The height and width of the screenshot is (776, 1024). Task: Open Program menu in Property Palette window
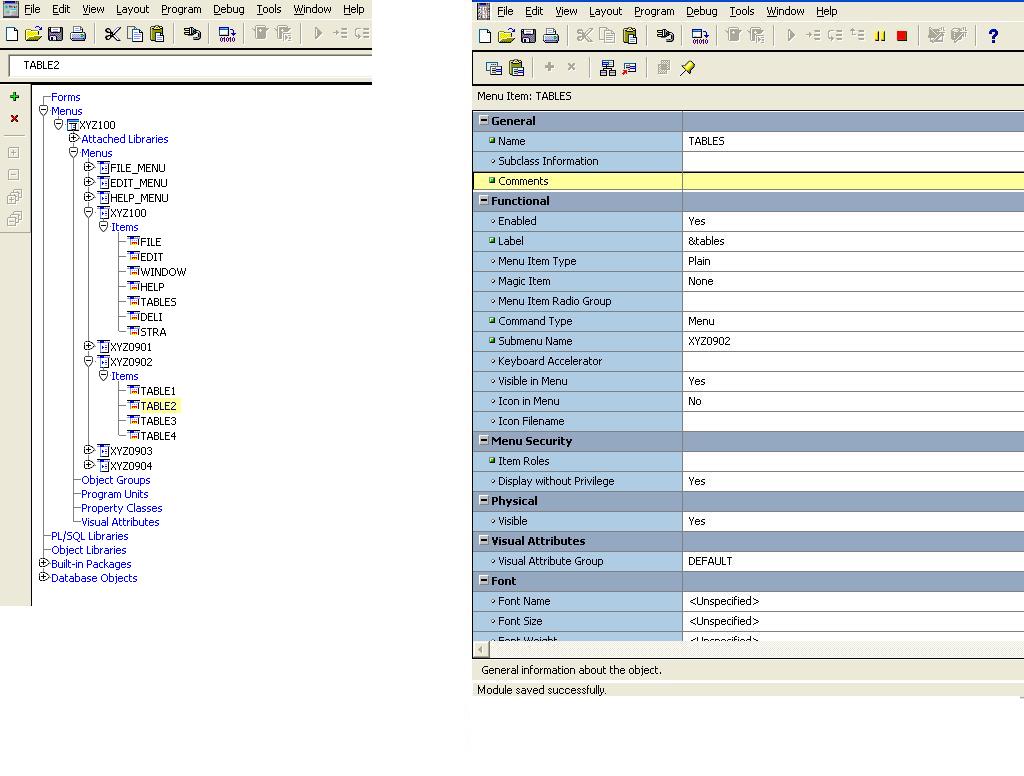coord(654,11)
